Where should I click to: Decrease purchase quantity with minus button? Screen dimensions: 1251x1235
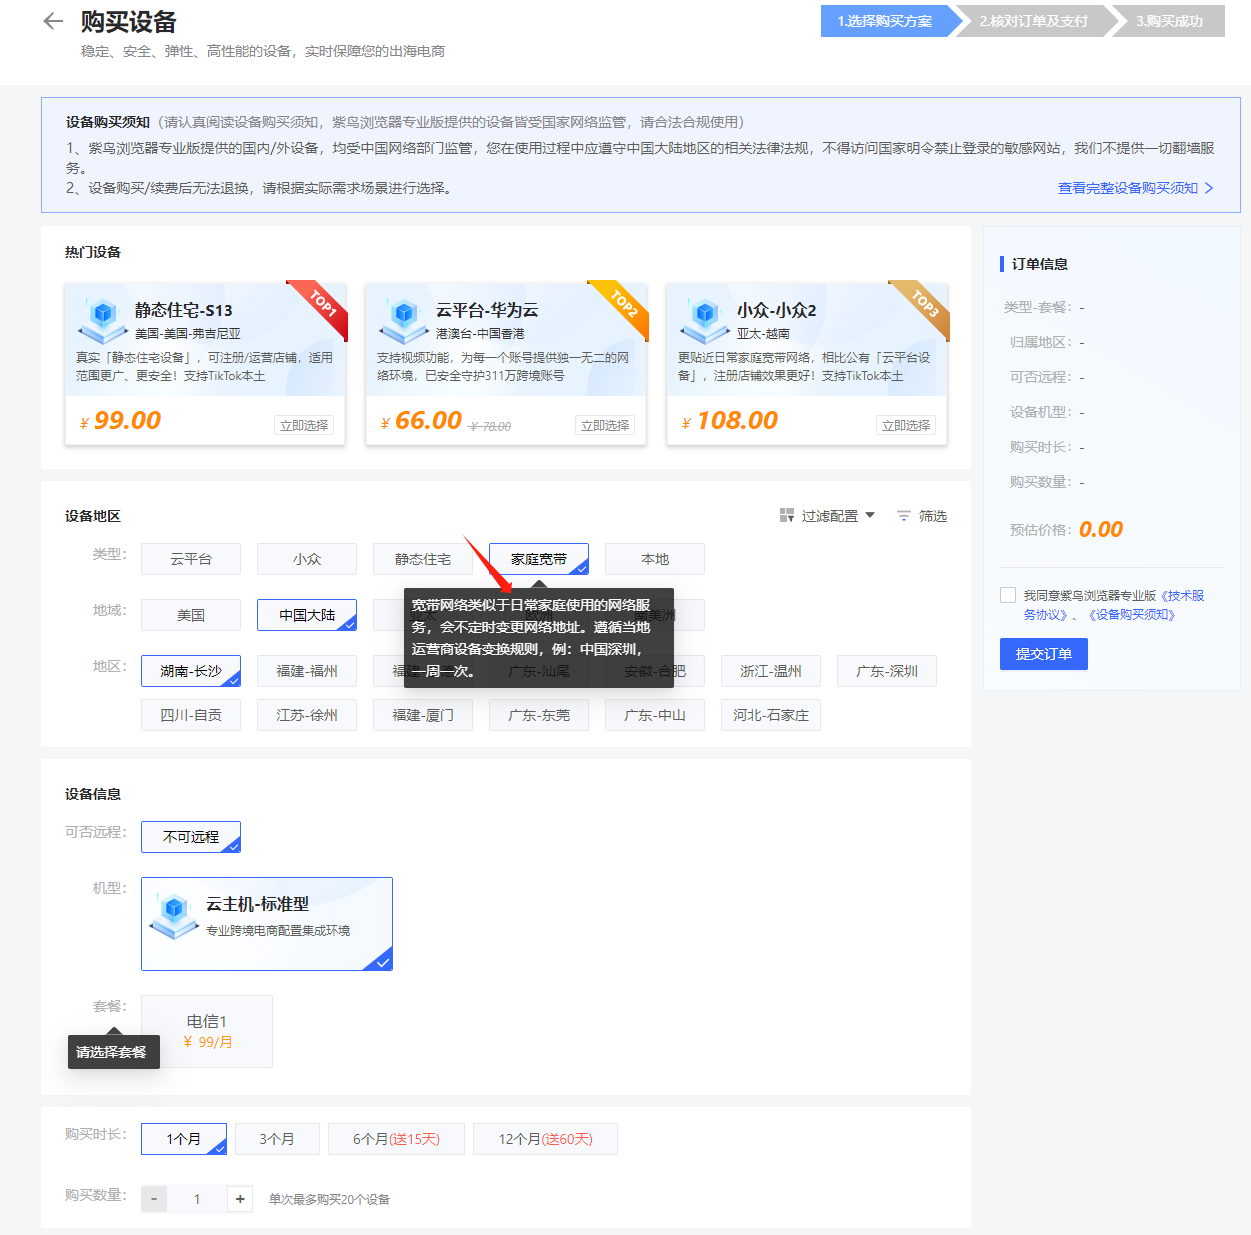point(154,1199)
